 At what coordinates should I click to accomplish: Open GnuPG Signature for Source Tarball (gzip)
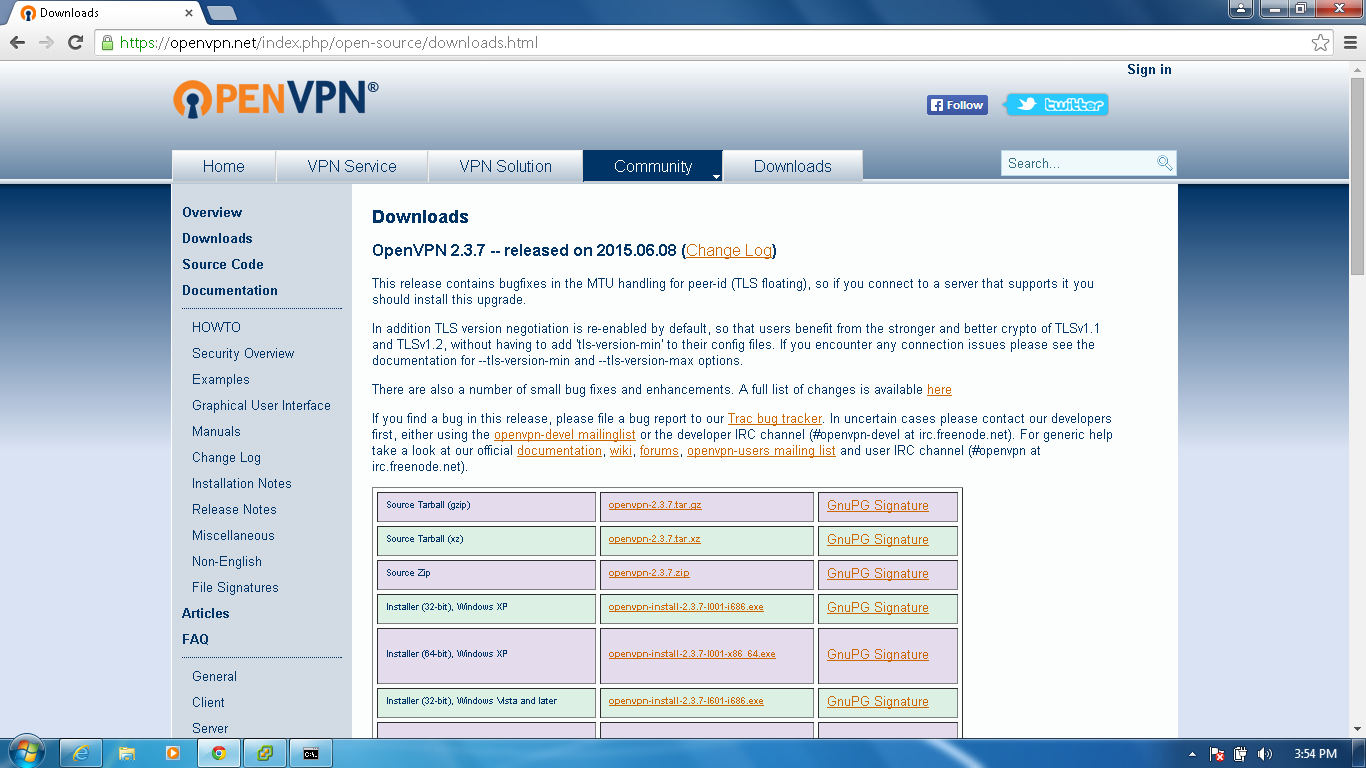(878, 505)
